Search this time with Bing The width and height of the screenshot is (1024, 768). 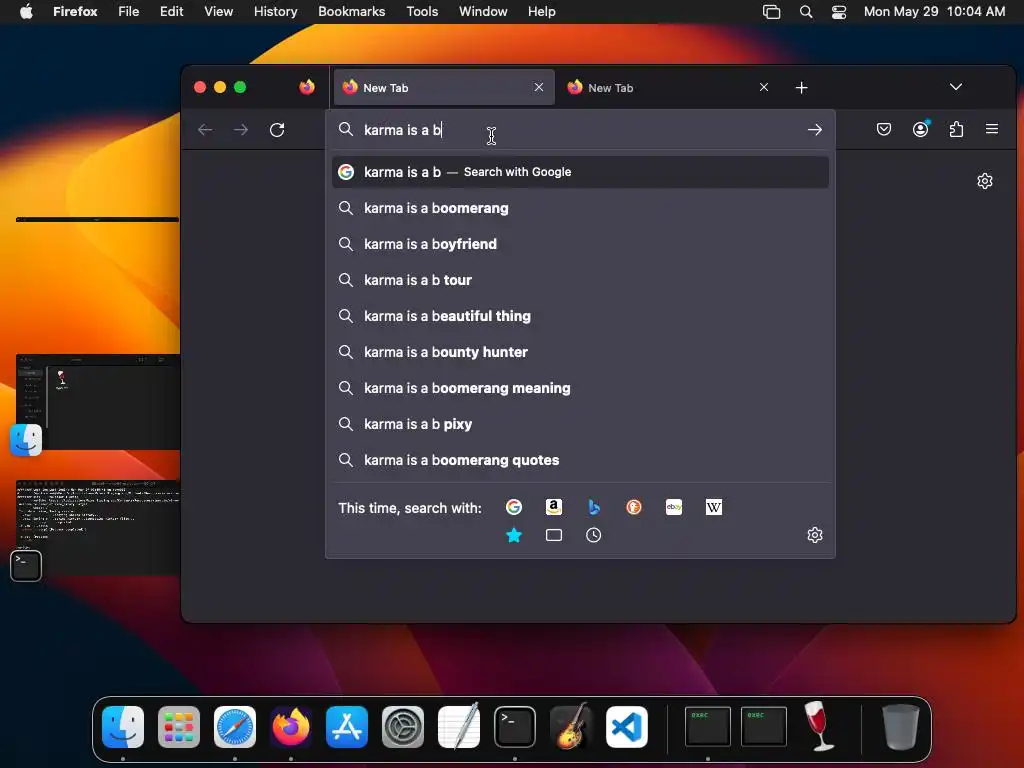(x=594, y=507)
